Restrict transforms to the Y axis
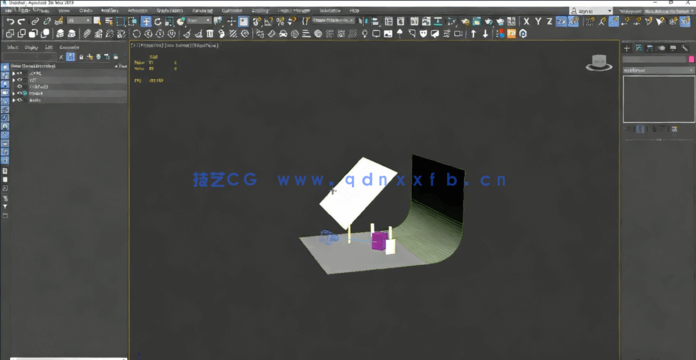 click(x=538, y=21)
